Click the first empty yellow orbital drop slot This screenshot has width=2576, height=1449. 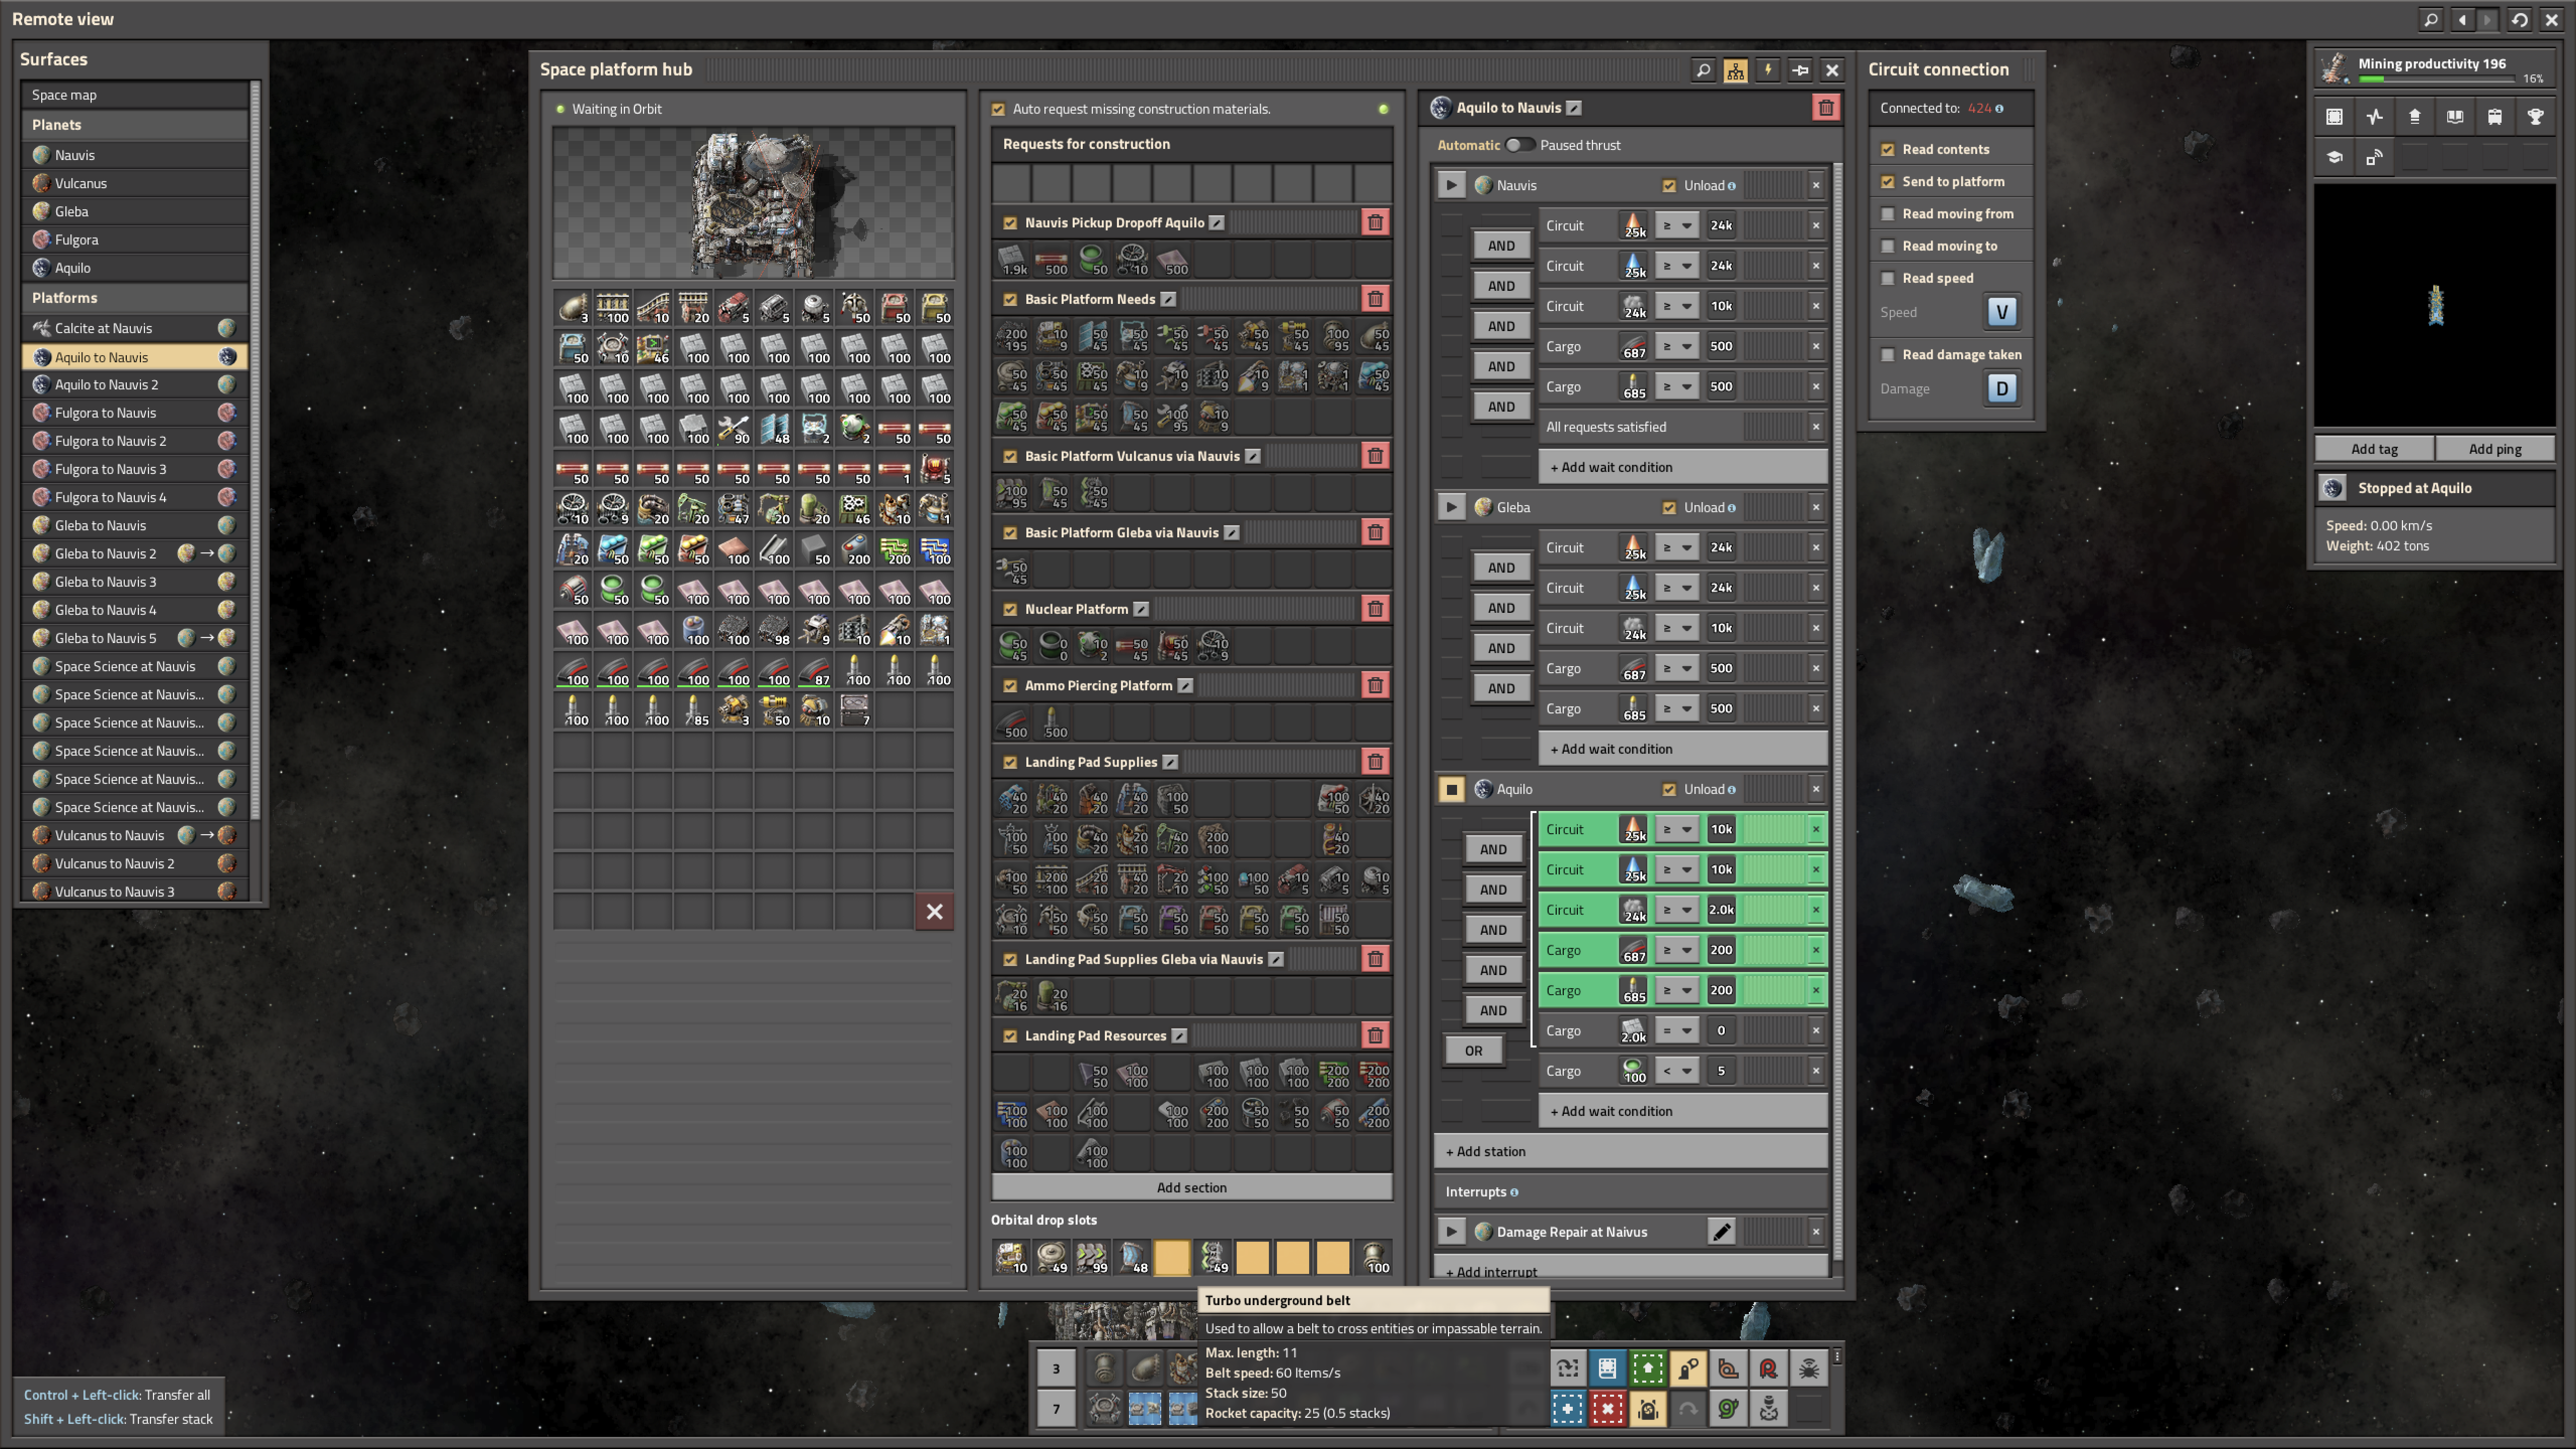click(1172, 1258)
